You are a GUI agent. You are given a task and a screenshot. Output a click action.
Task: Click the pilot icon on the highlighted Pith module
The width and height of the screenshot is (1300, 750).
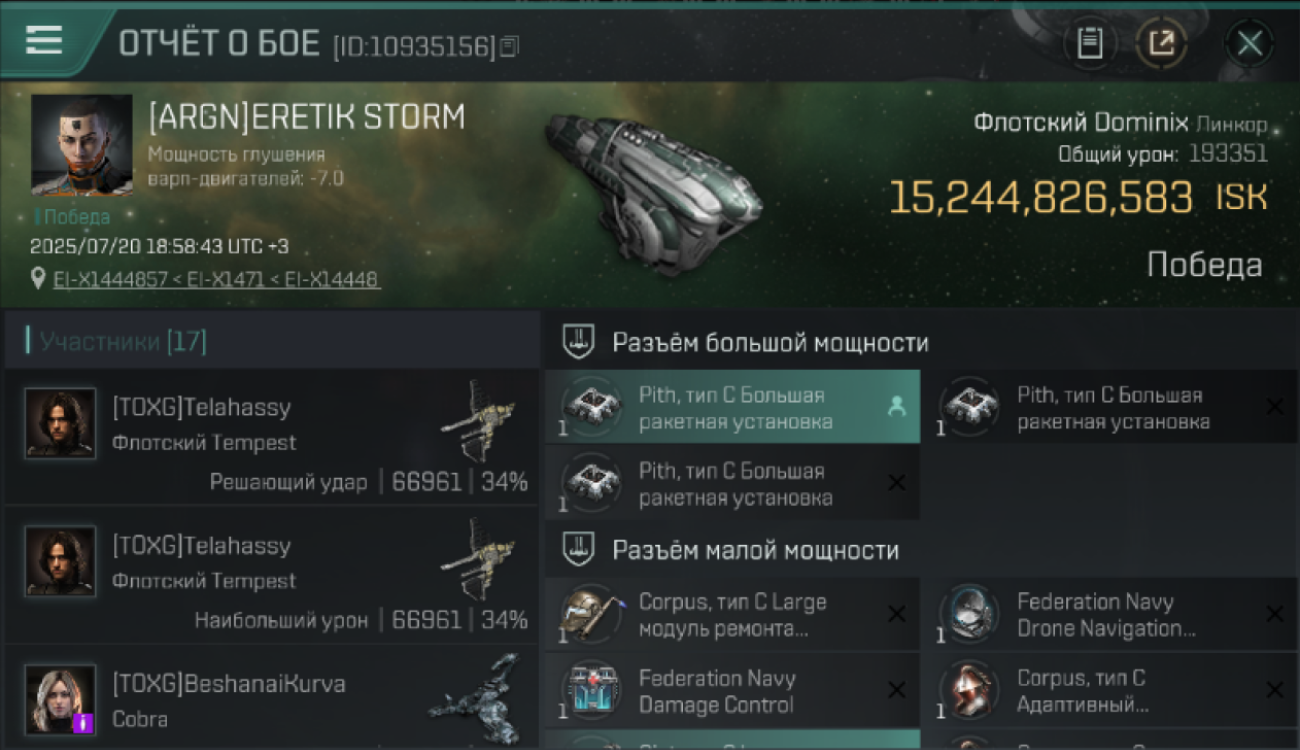896,406
